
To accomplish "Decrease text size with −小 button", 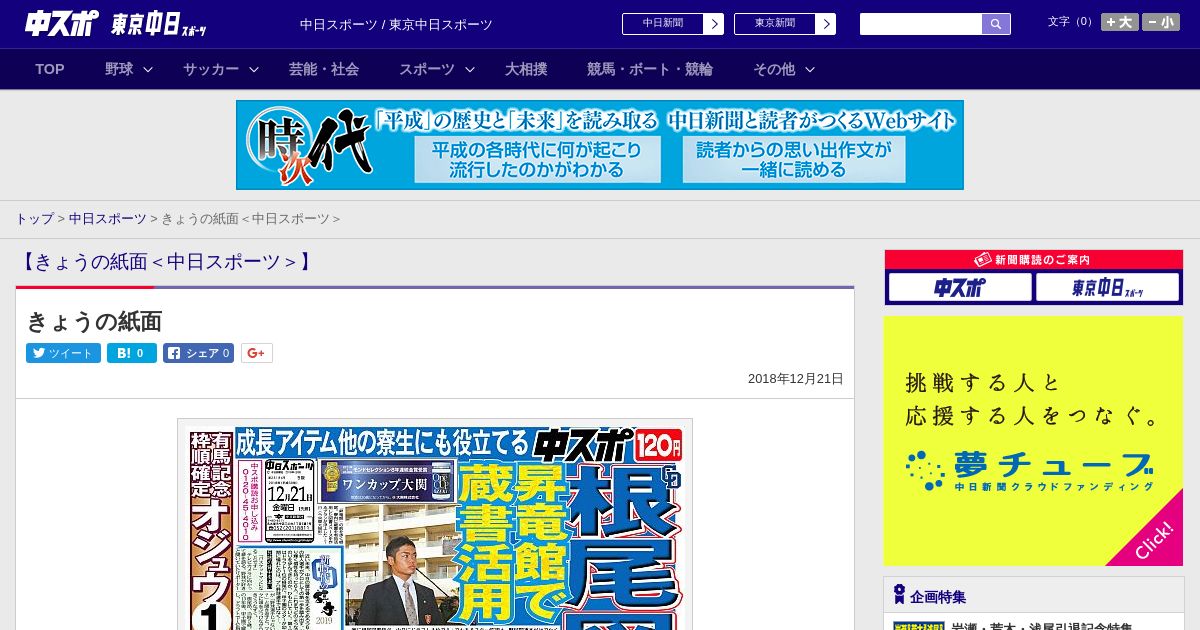I will (x=1161, y=22).
